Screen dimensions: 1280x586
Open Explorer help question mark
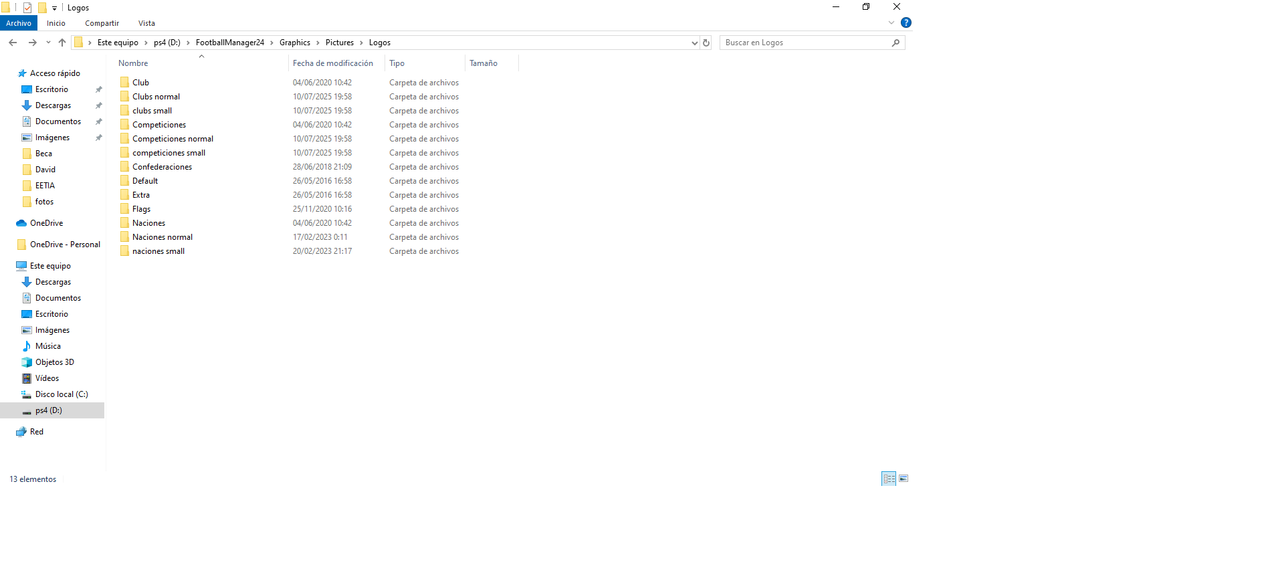(x=906, y=23)
